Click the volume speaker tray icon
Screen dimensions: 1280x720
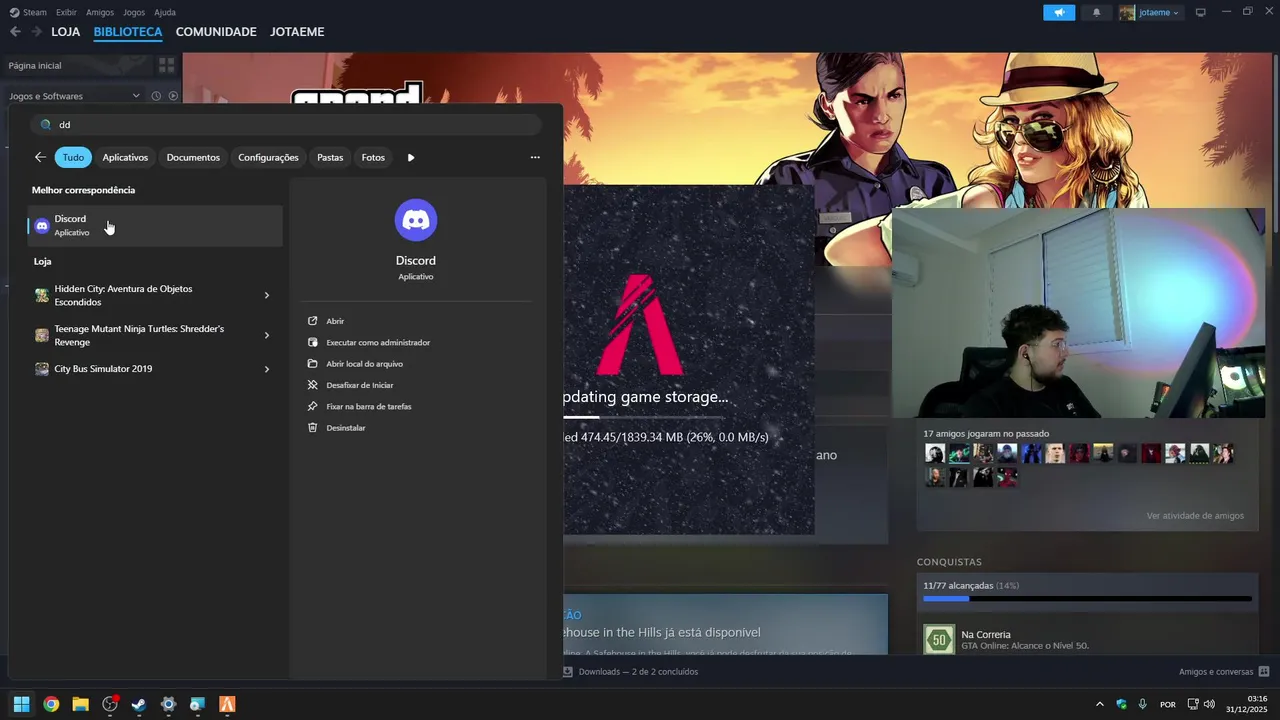tap(1209, 704)
